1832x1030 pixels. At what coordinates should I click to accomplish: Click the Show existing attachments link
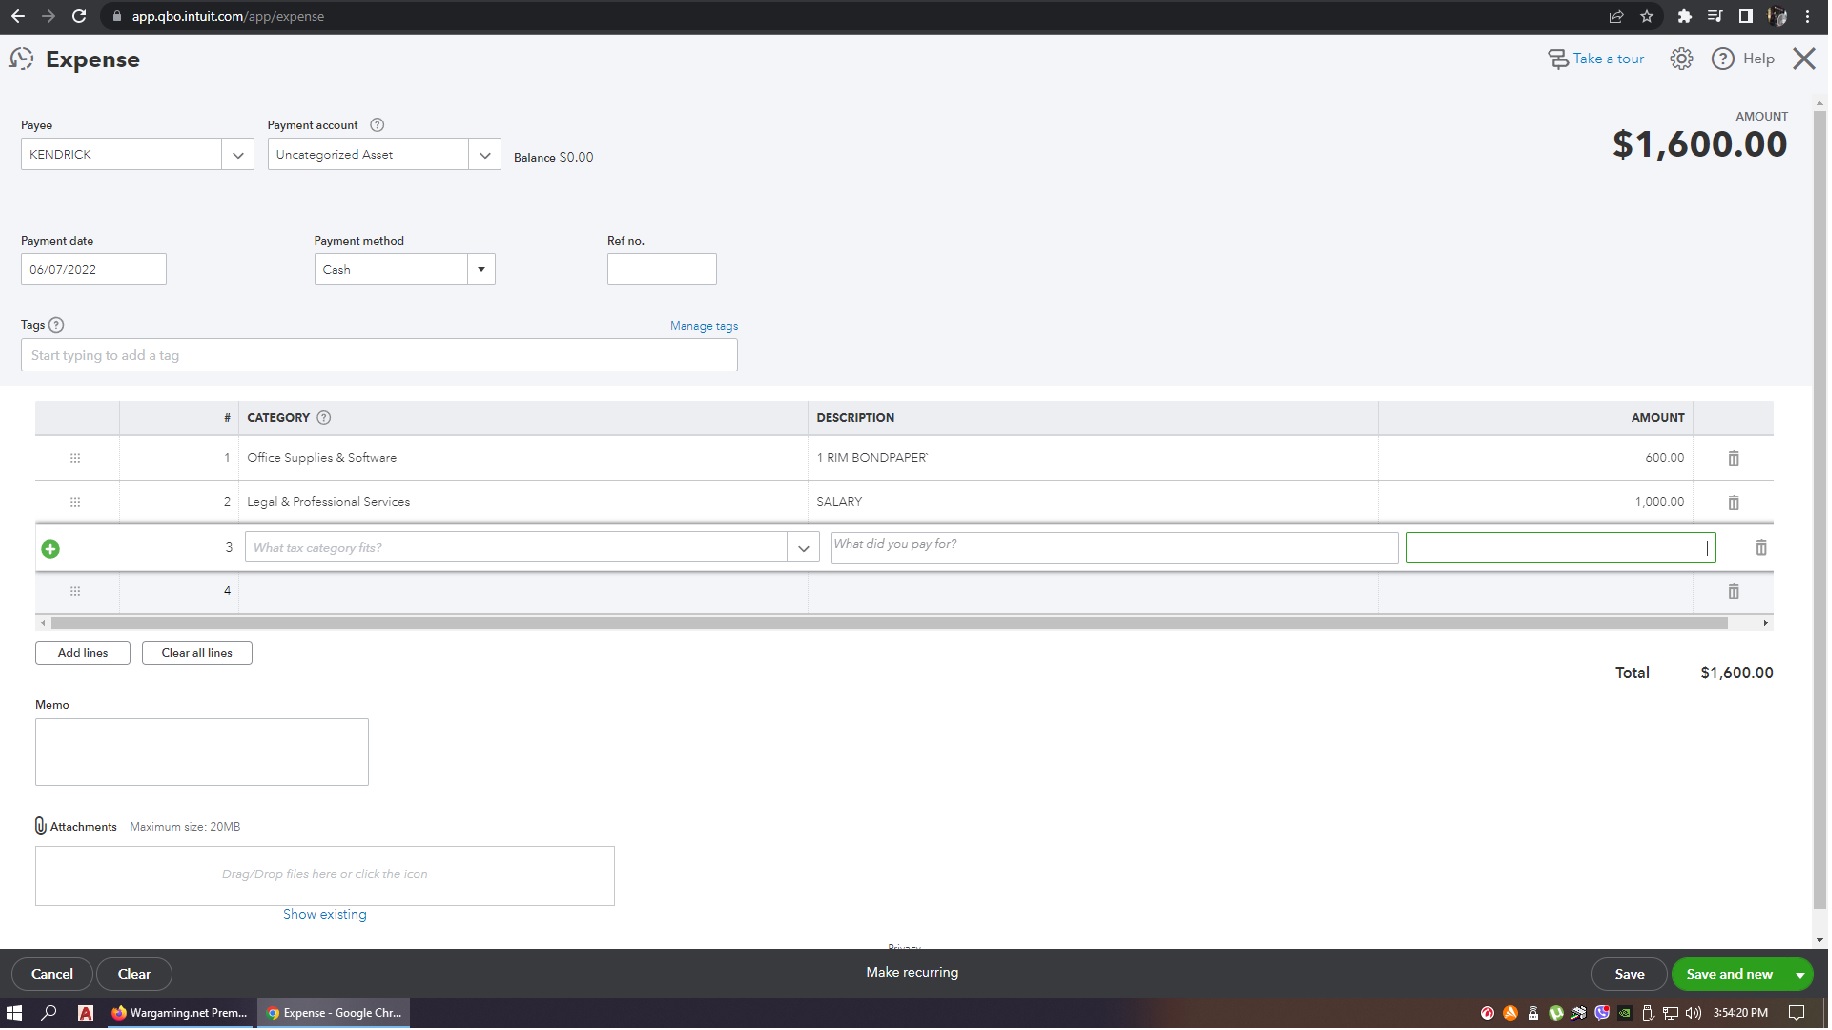click(325, 916)
